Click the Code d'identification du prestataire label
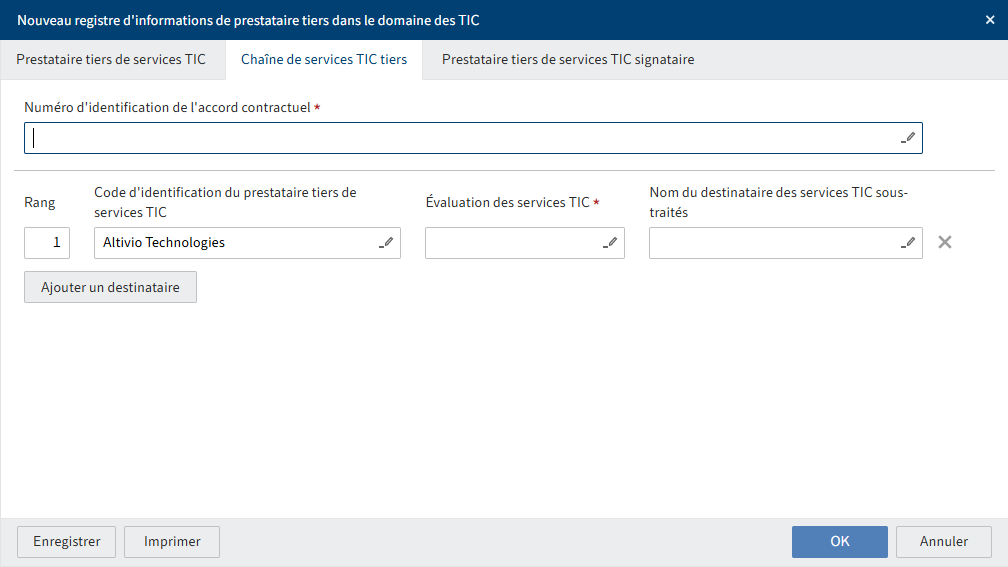This screenshot has height=567, width=1008. 225,202
